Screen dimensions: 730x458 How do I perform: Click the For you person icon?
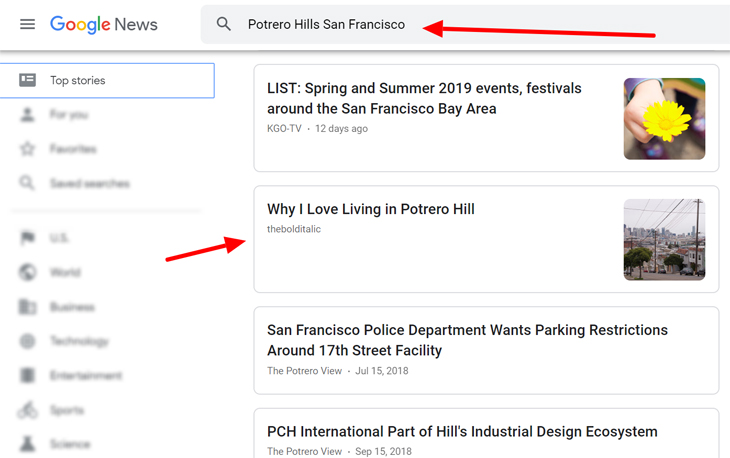[27, 114]
